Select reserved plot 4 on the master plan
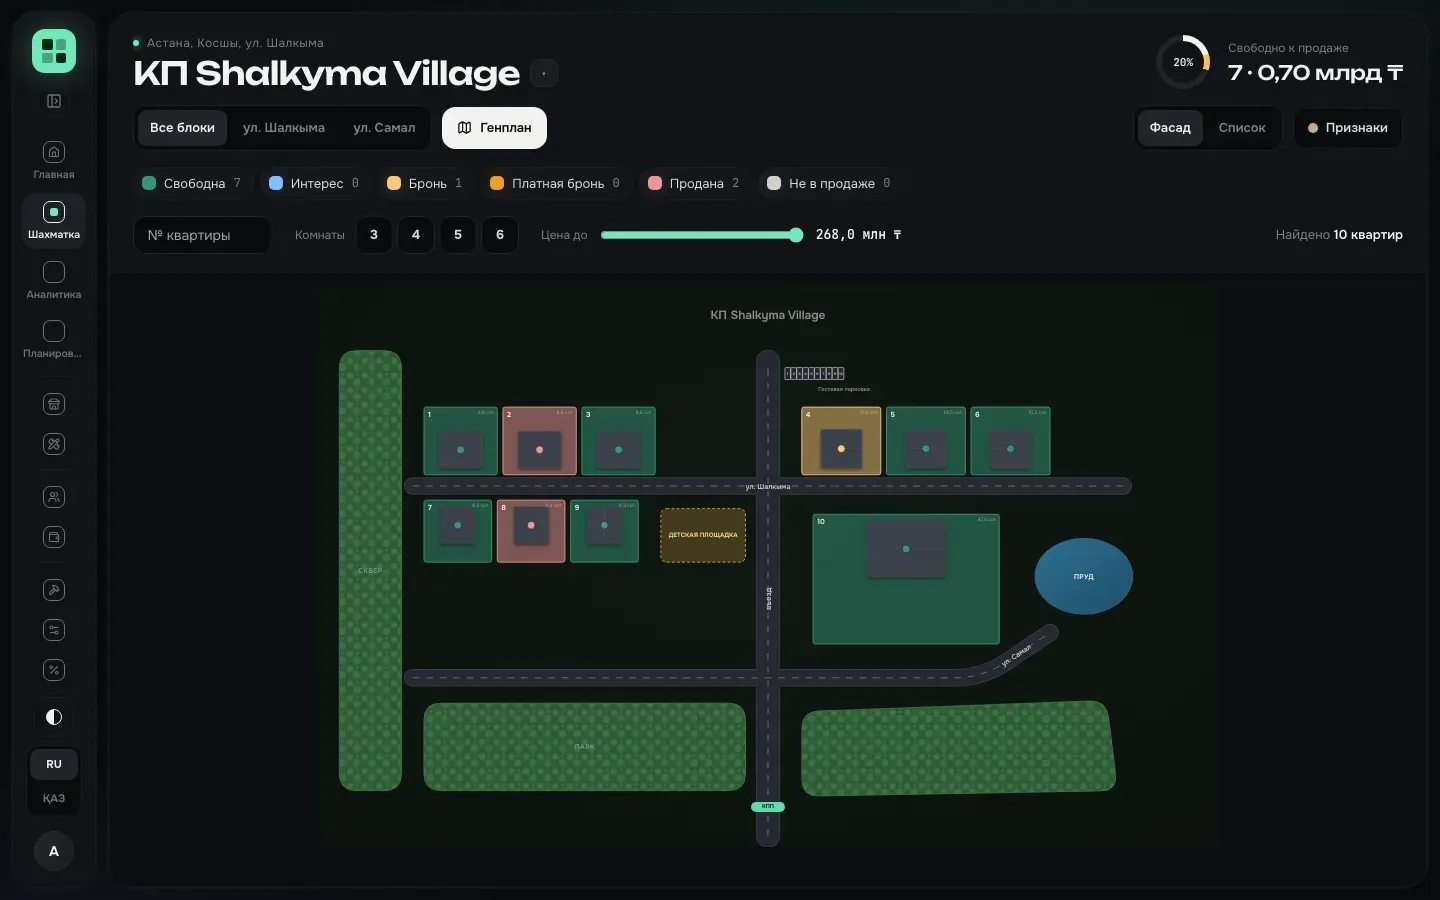Screen dimensions: 1440x900 pyautogui.click(x=841, y=441)
